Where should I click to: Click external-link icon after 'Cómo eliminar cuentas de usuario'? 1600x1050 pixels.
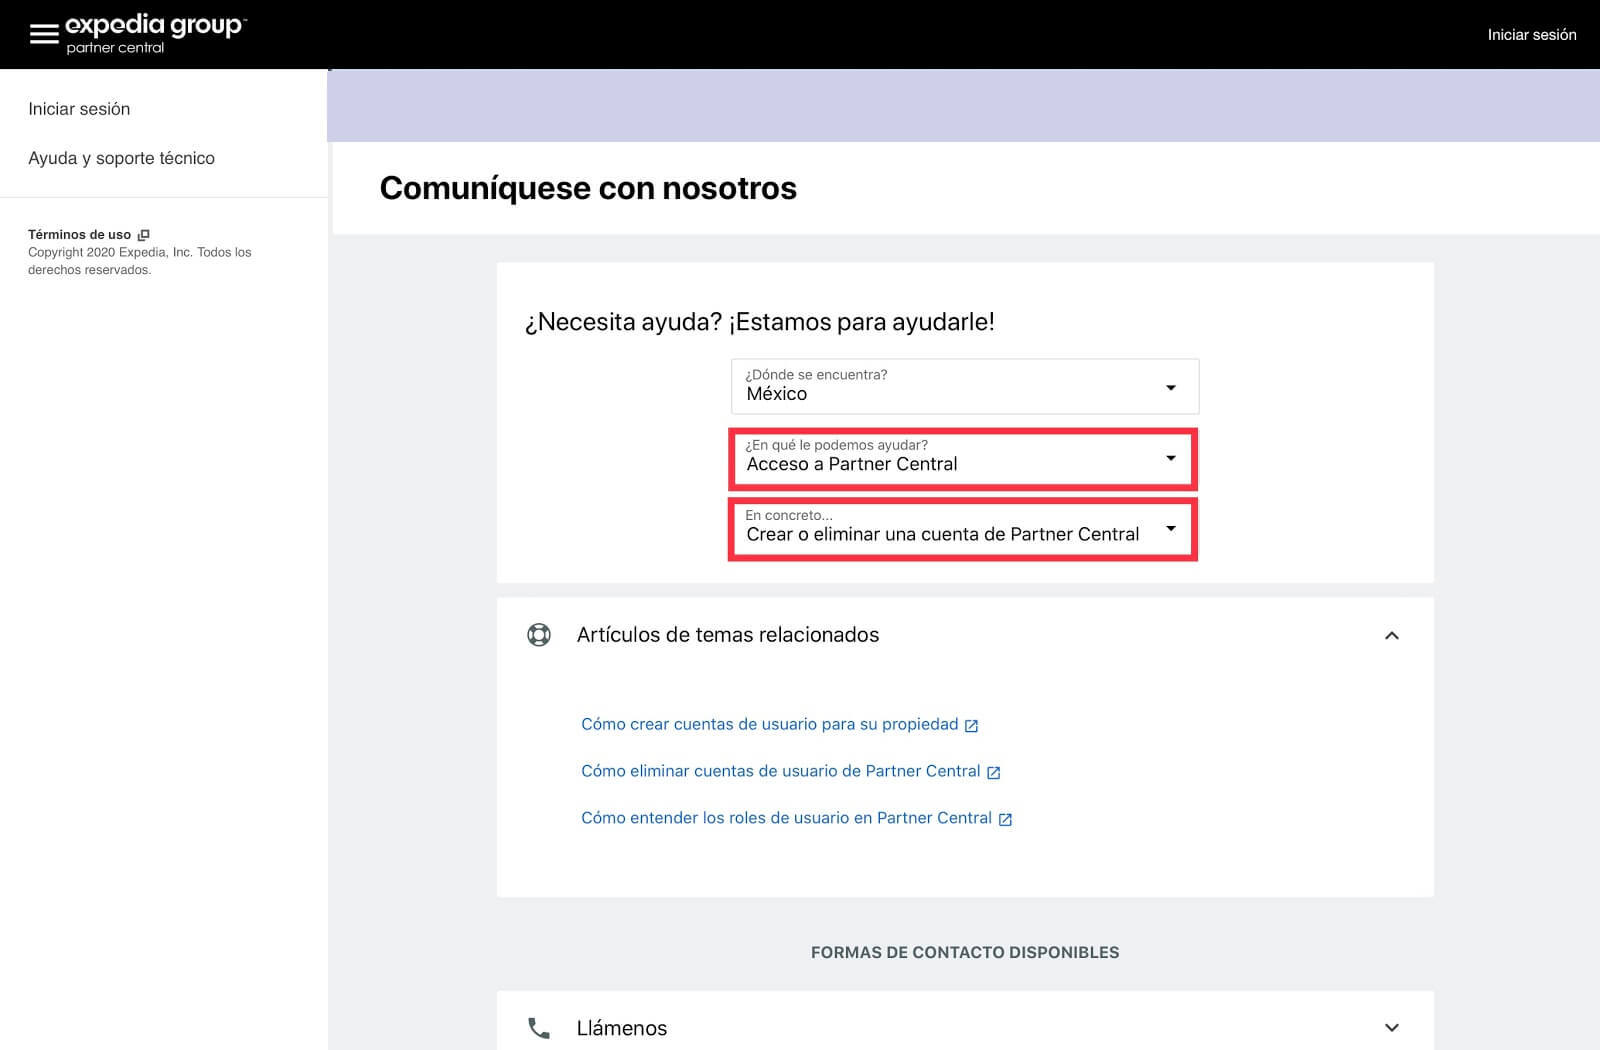994,772
